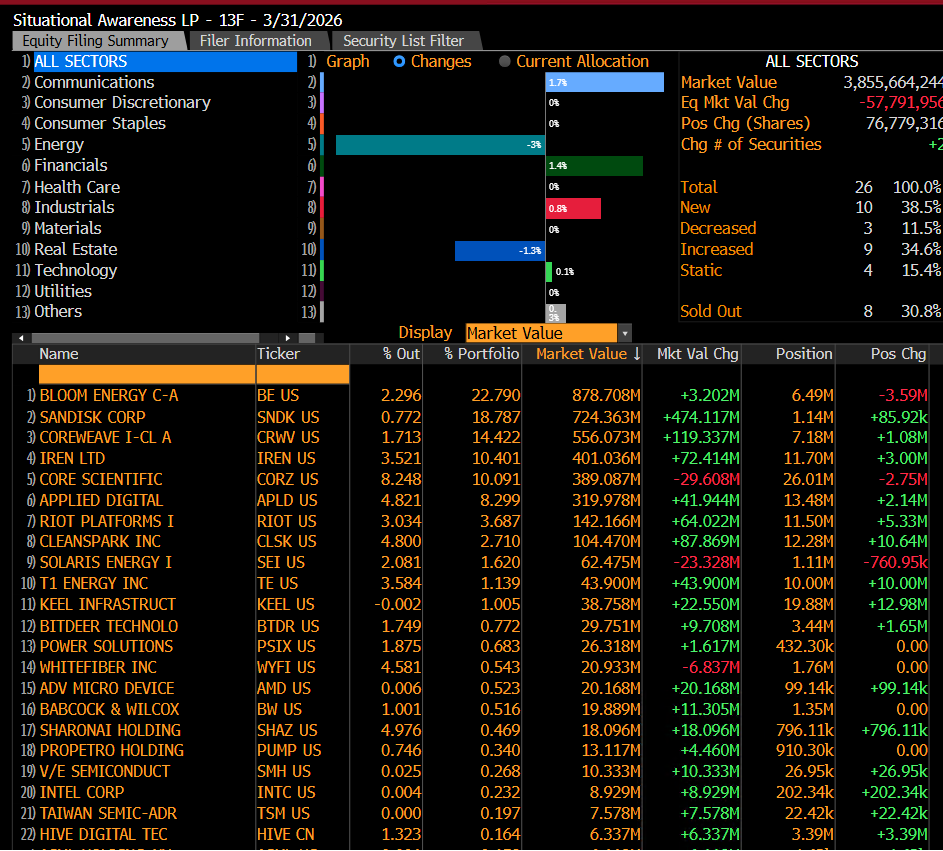Open the IREN LTD holding

click(x=72, y=459)
